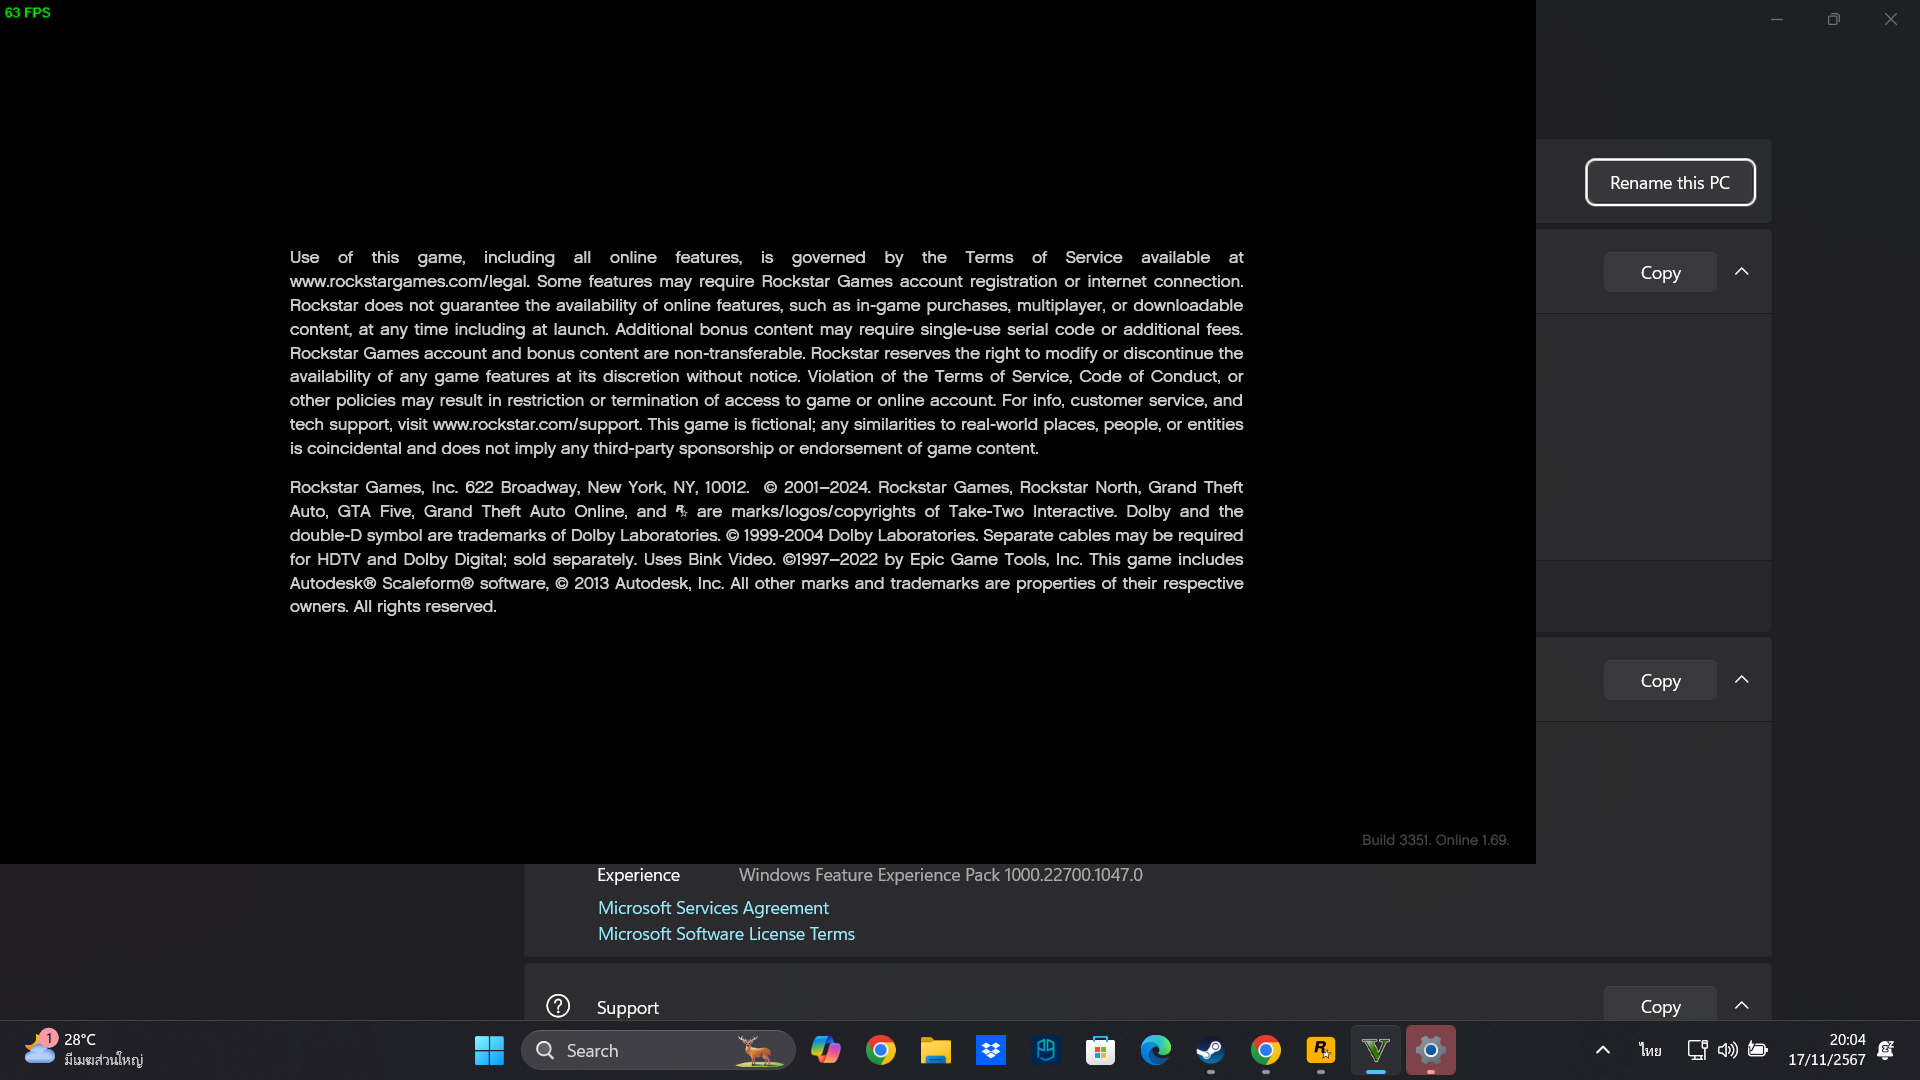Open the Chrome icon next to Copilot

click(x=881, y=1050)
